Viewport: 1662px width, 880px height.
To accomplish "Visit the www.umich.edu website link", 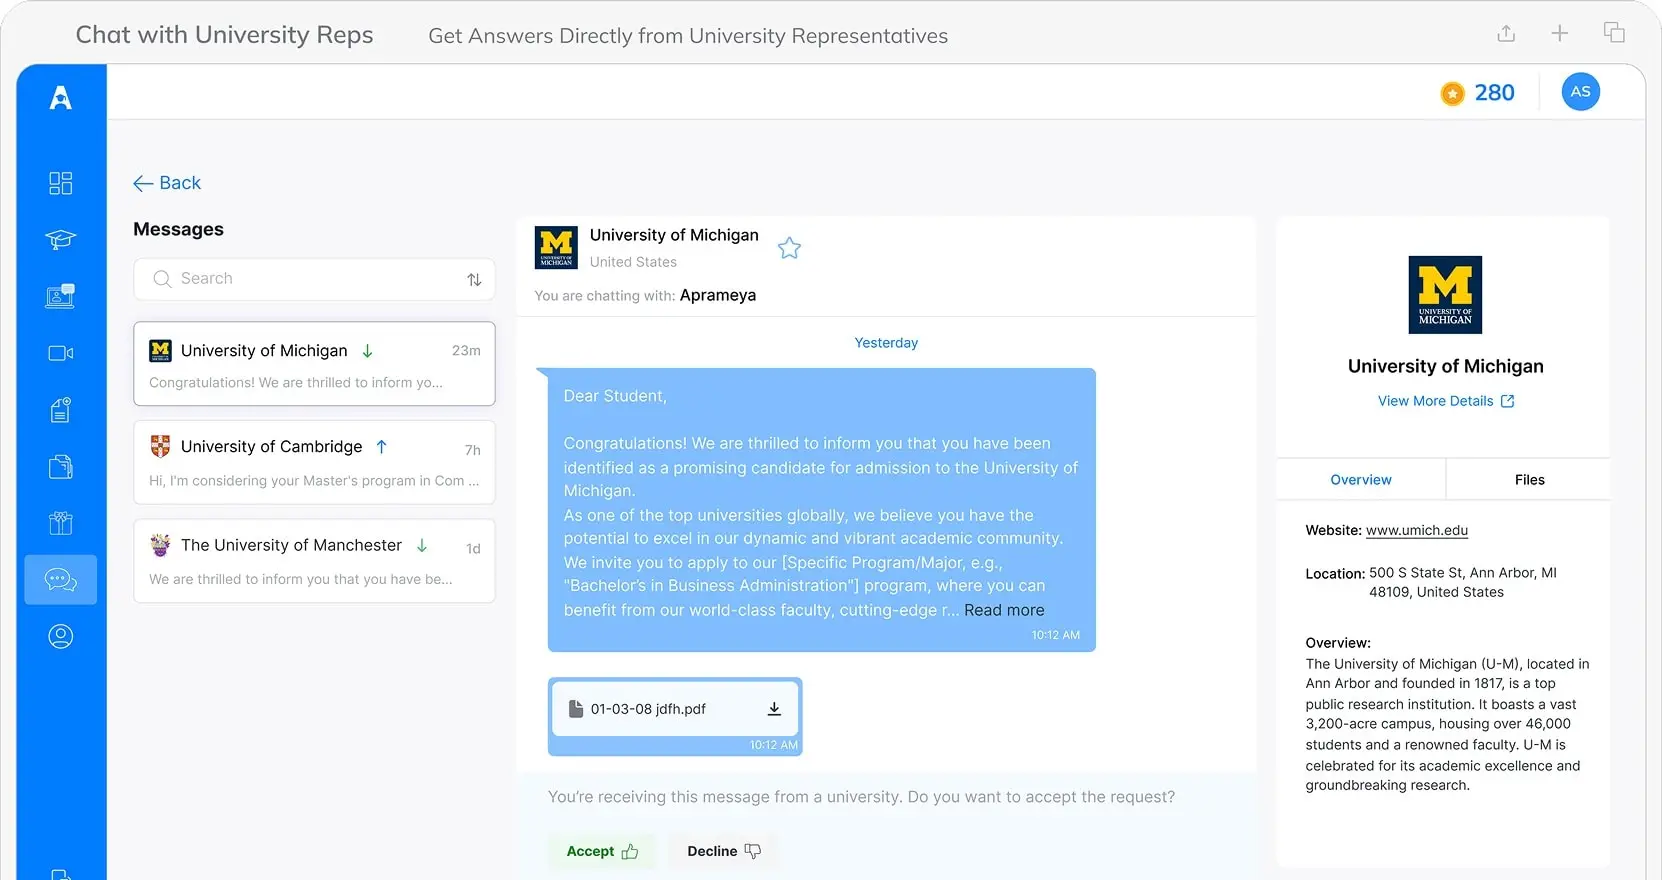I will tap(1416, 530).
